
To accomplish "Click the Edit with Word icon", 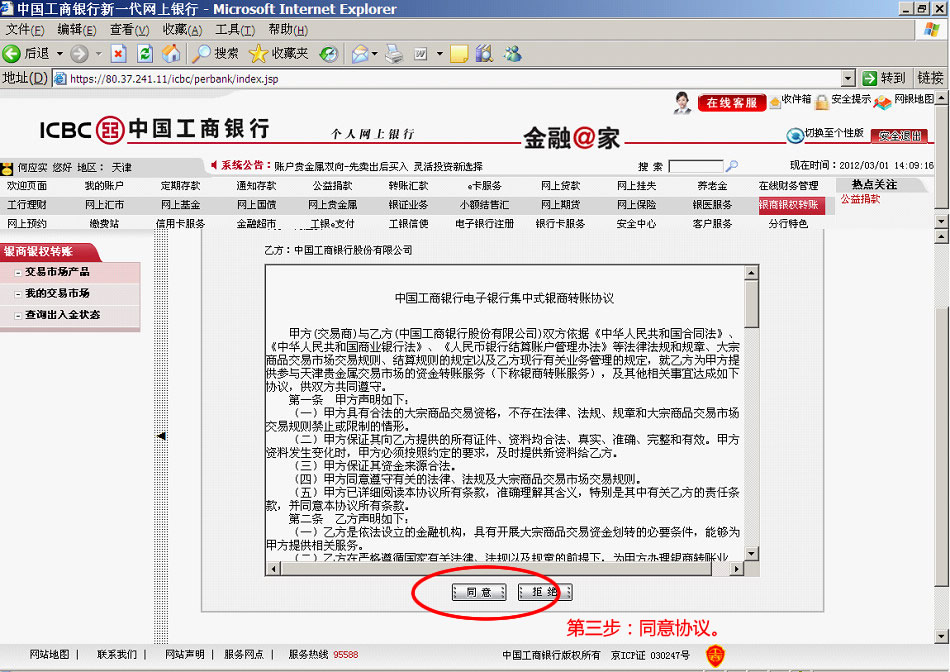I will [x=421, y=54].
